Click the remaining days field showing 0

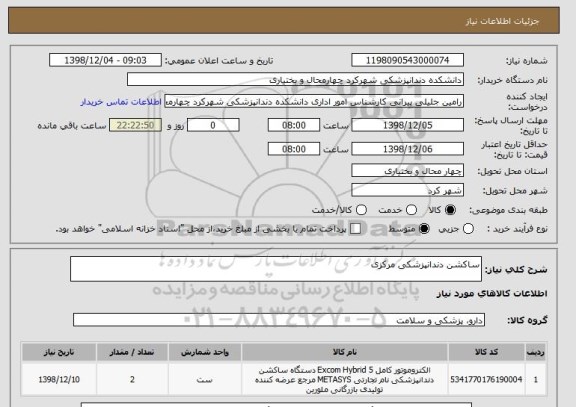tap(213, 125)
